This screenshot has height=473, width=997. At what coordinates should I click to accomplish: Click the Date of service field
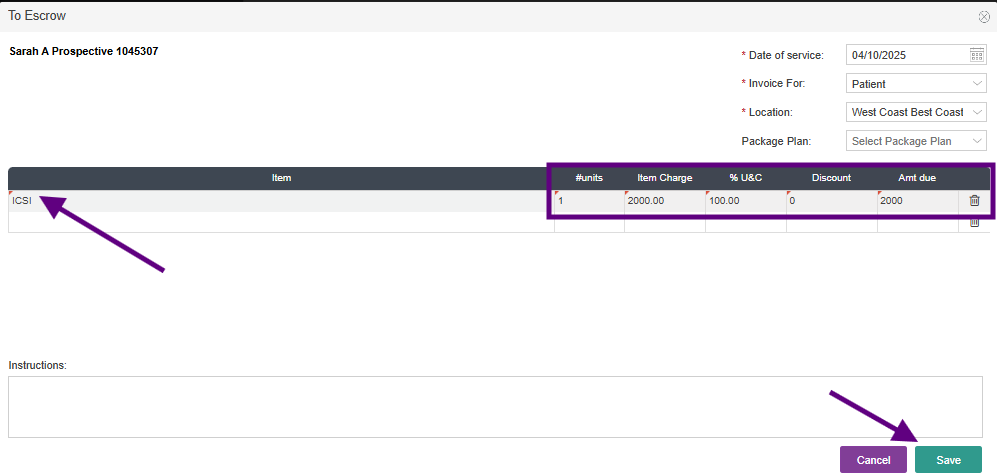coord(906,55)
